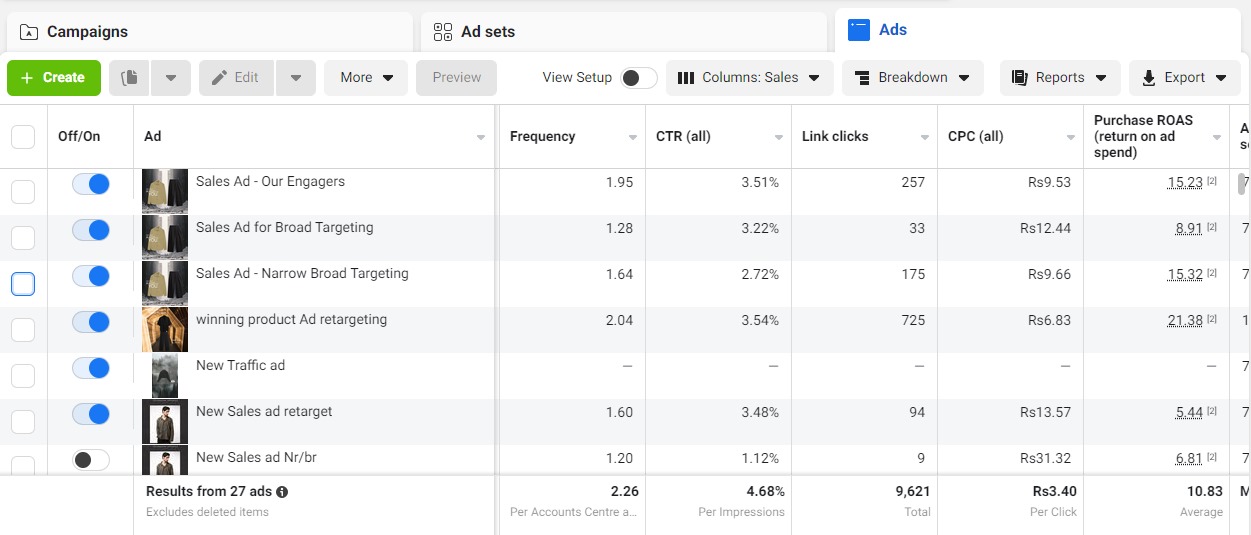Switch to the Campaigns tab
The width and height of the screenshot is (1251, 535).
pyautogui.click(x=87, y=32)
